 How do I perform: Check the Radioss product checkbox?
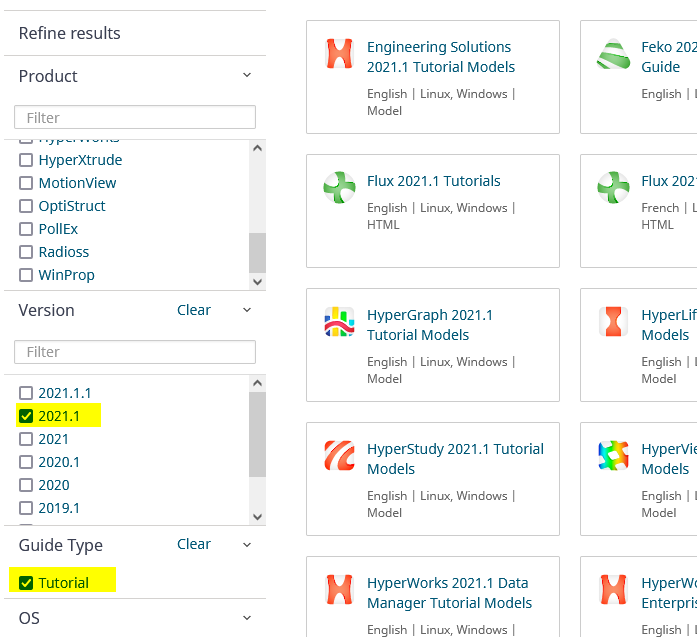pyautogui.click(x=26, y=252)
